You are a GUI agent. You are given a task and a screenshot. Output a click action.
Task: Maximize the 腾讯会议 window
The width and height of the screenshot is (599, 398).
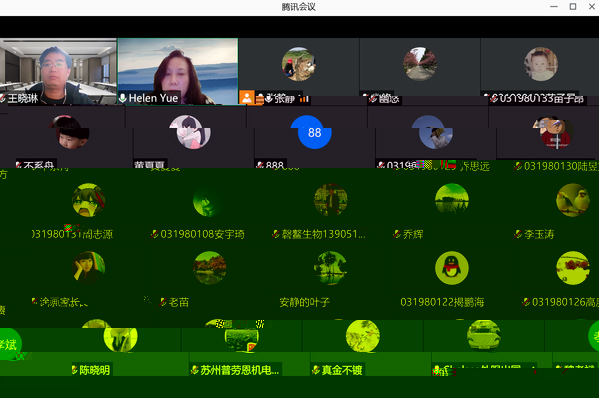click(573, 6)
